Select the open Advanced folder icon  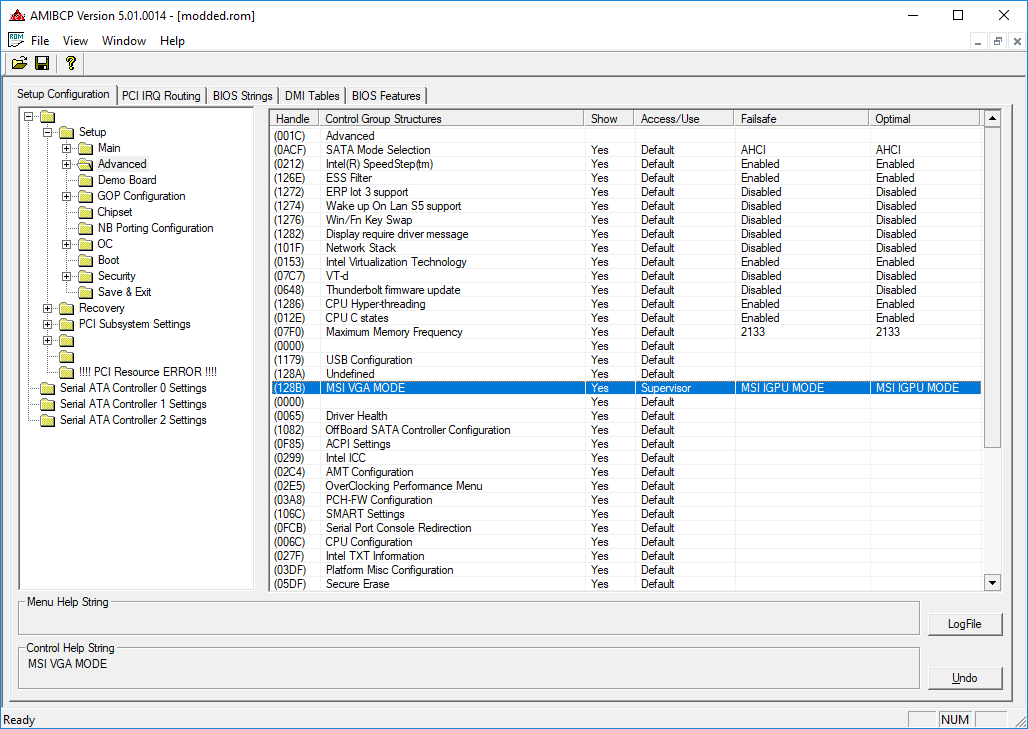pyautogui.click(x=86, y=164)
